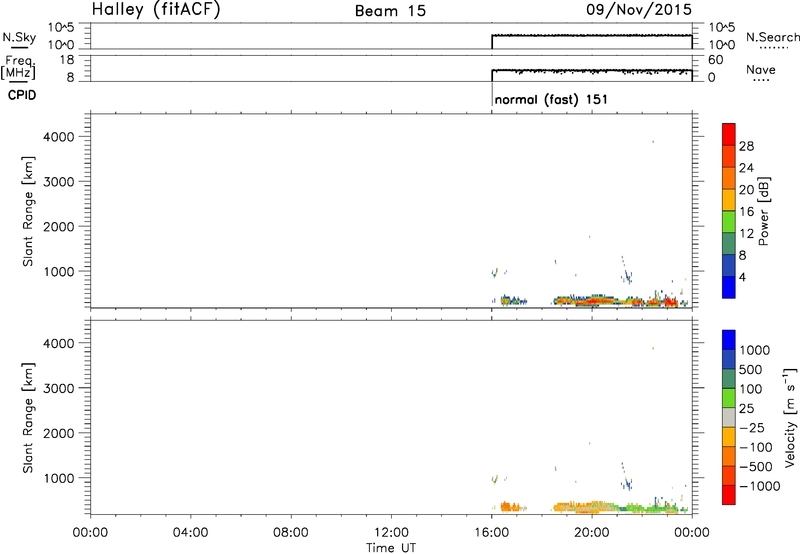Click the "N.Sky" legend label
Screen dimensions: 800x554
tap(19, 37)
